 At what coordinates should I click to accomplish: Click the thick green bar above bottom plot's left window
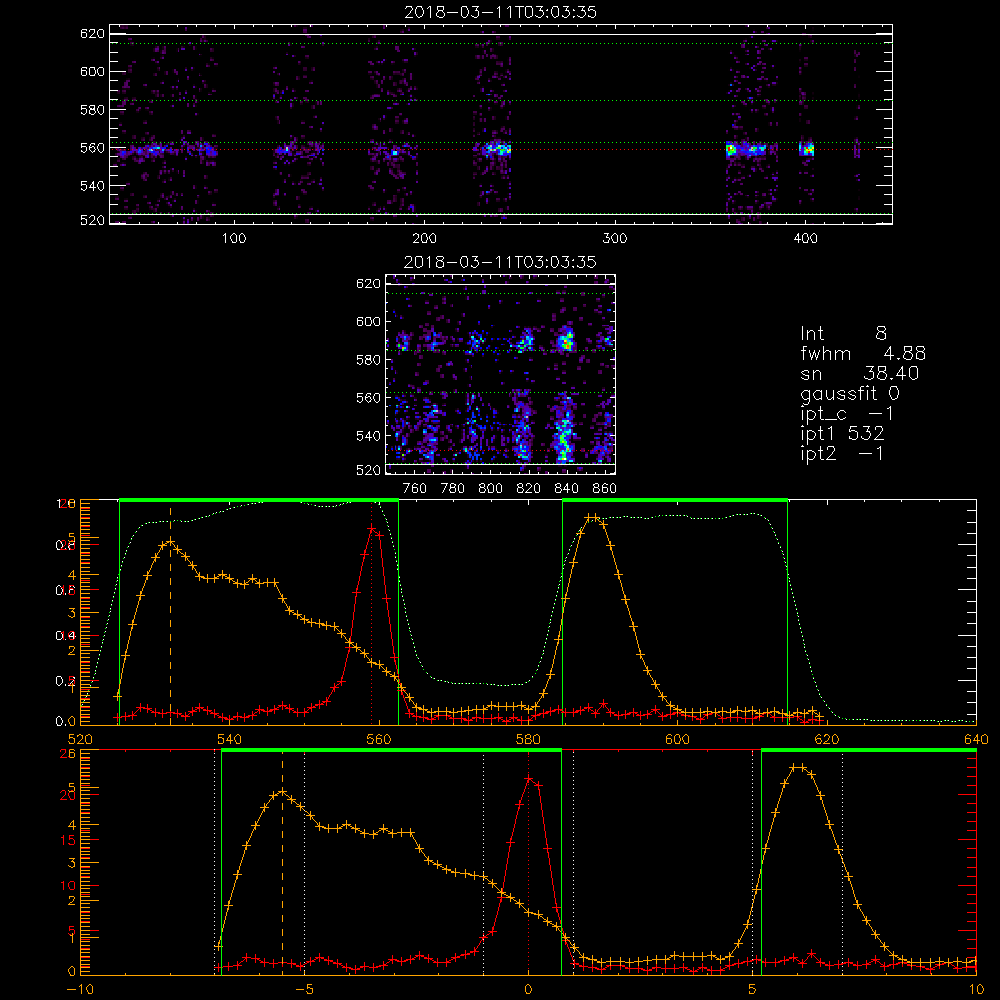coord(392,750)
